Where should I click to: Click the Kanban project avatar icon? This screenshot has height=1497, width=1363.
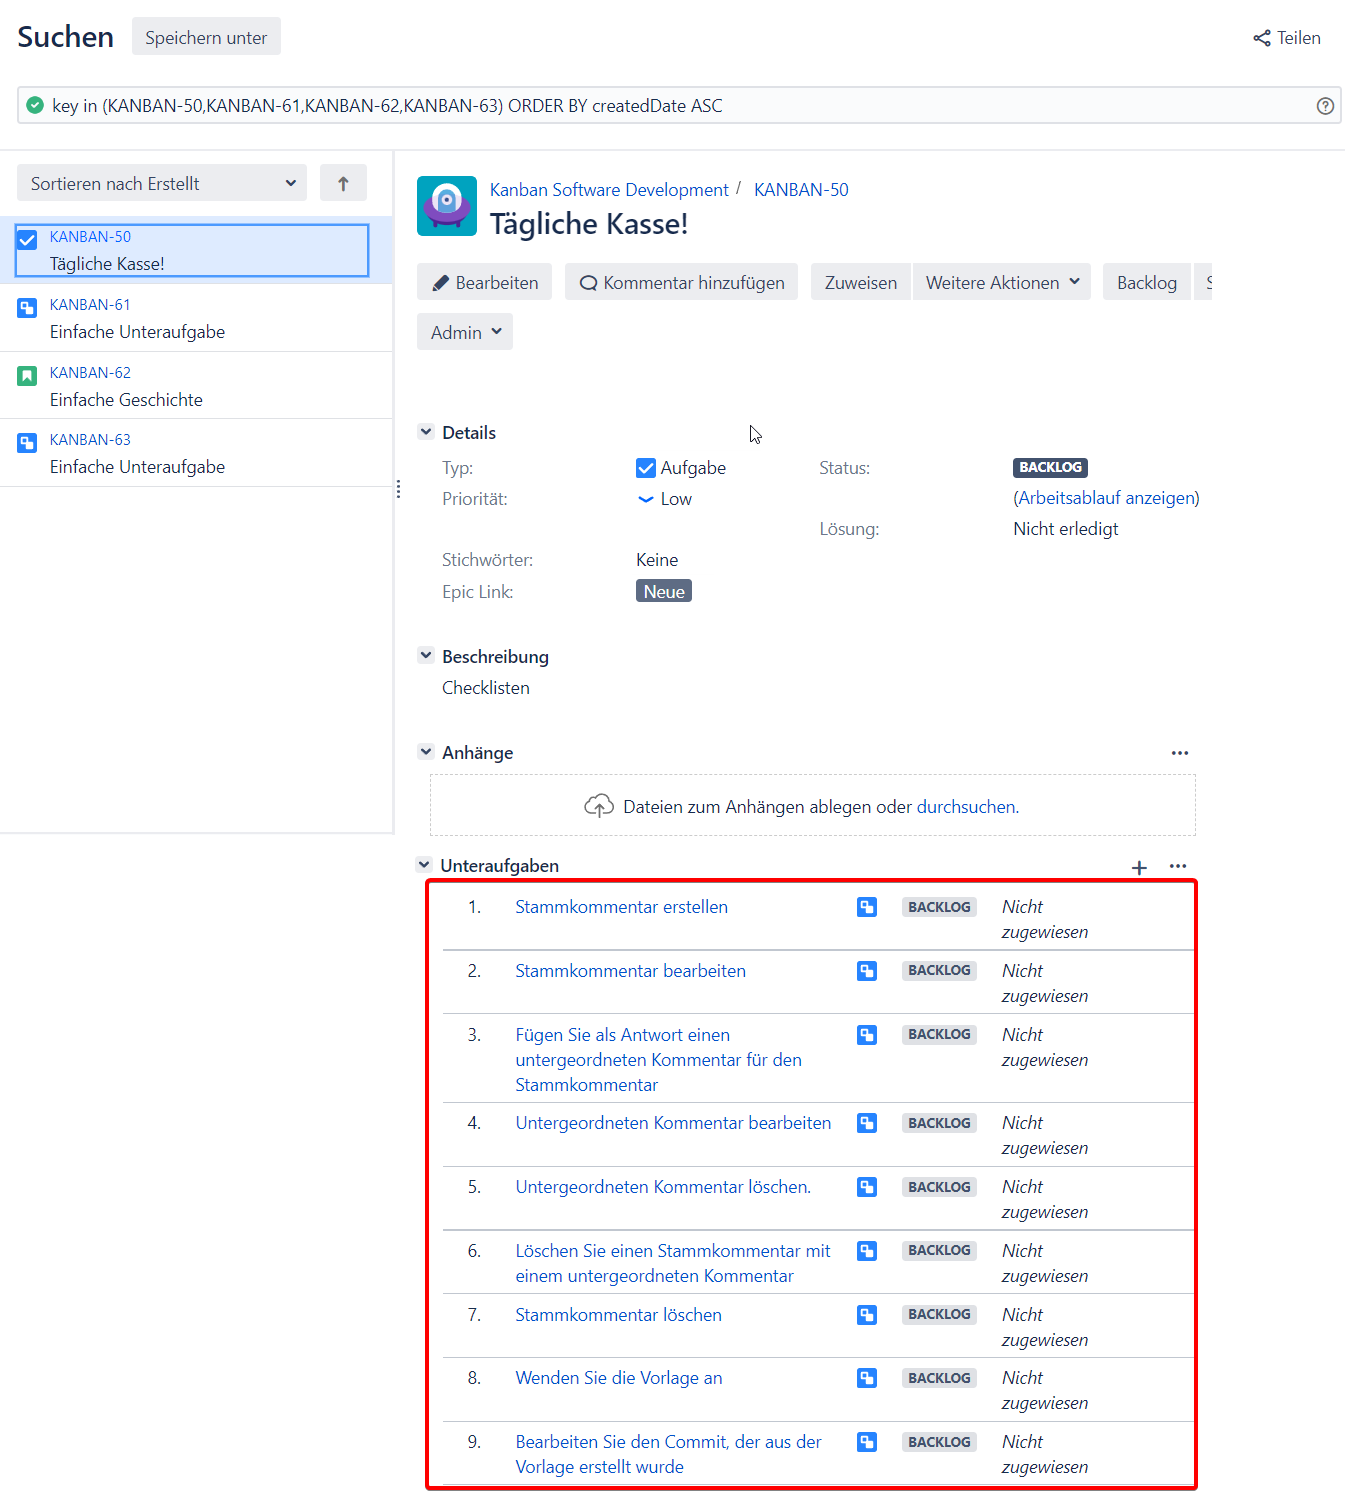click(447, 206)
